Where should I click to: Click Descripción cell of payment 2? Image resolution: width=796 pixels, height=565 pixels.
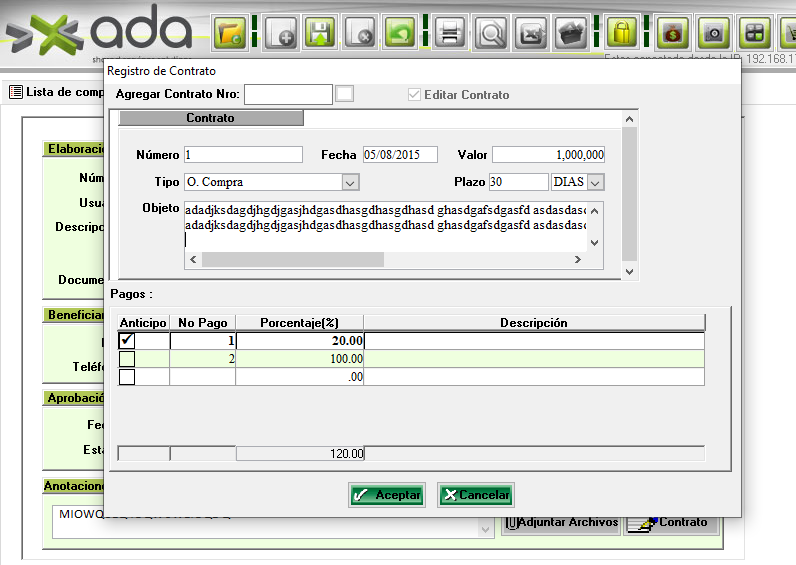(x=534, y=359)
